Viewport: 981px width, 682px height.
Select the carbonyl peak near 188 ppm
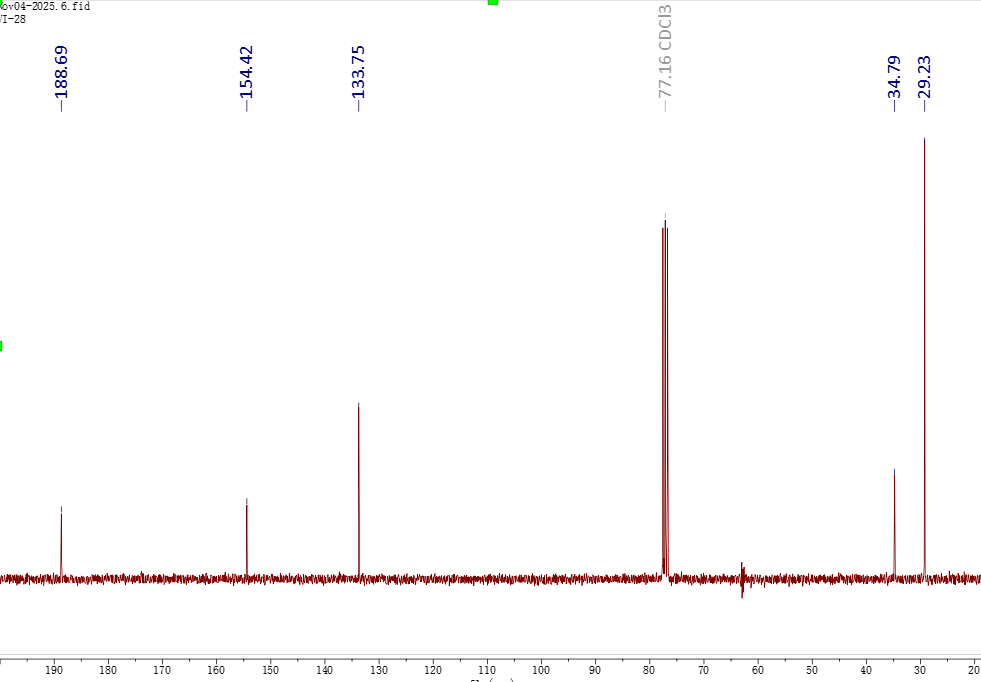[61, 540]
